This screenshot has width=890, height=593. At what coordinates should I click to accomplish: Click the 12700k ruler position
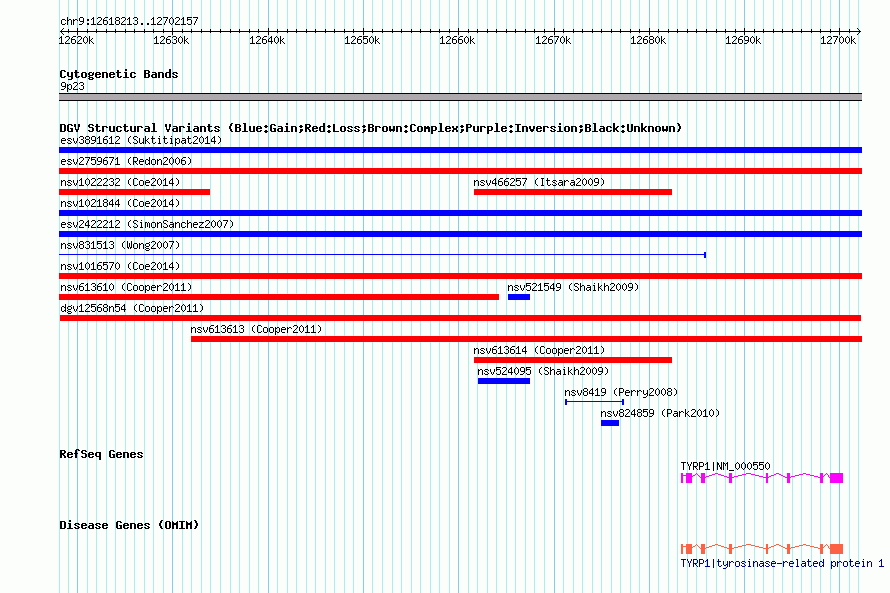click(838, 40)
